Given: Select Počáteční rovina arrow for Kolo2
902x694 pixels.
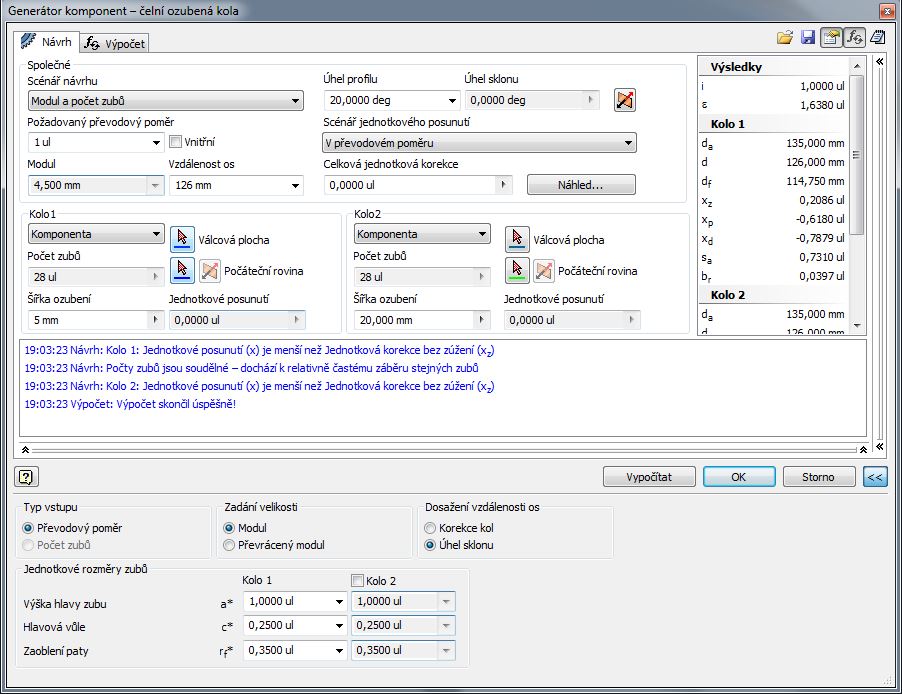Looking at the screenshot, I should [516, 270].
